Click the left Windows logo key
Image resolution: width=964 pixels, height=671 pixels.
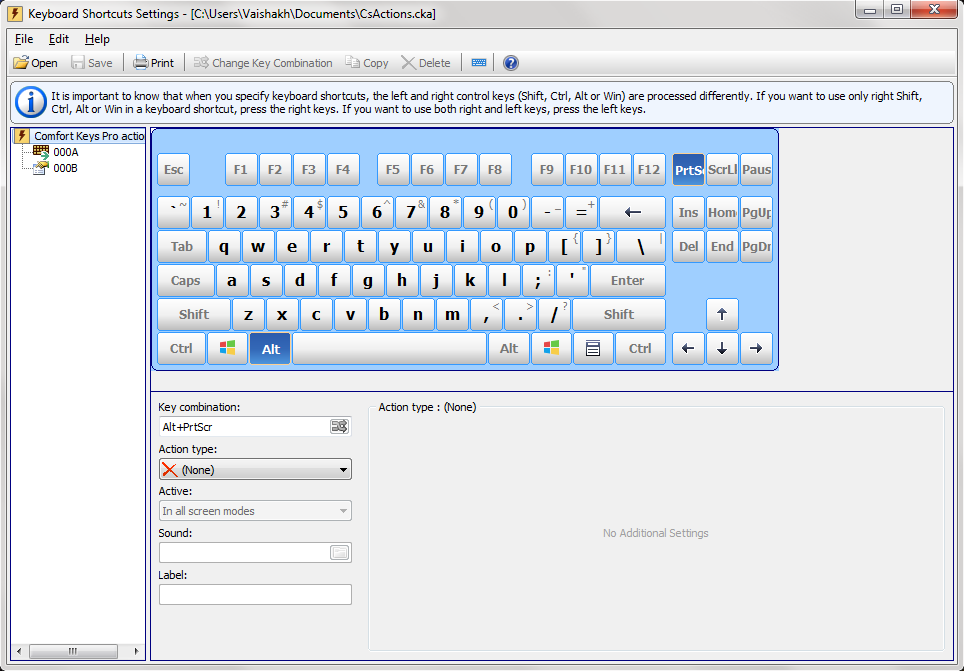coord(227,349)
